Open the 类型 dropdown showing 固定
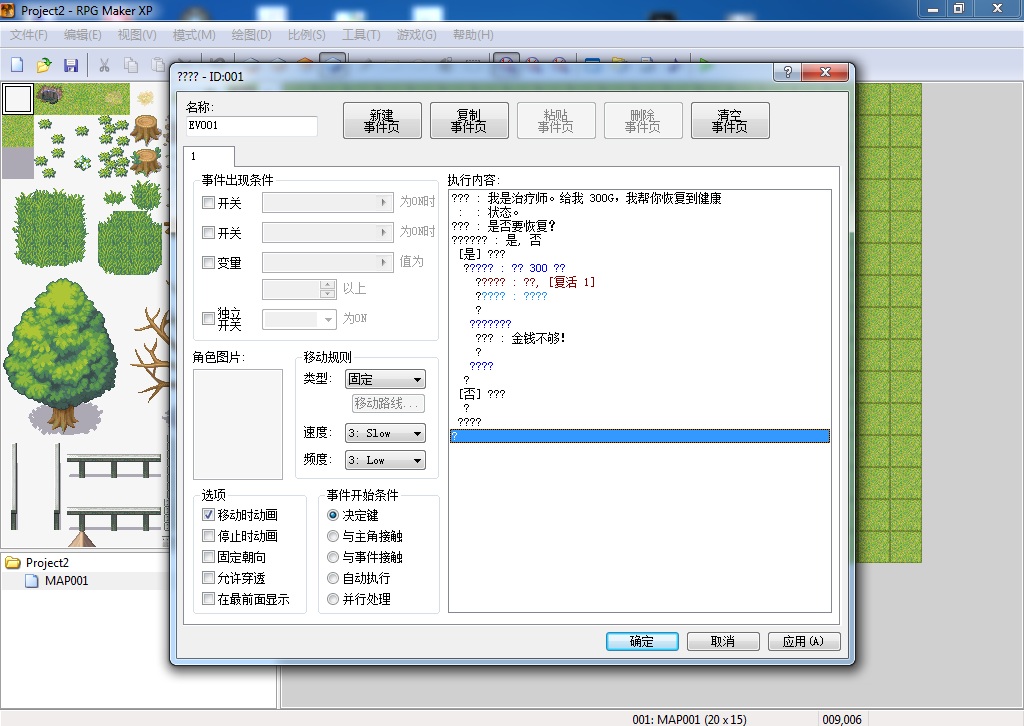The width and height of the screenshot is (1024, 726). (385, 379)
